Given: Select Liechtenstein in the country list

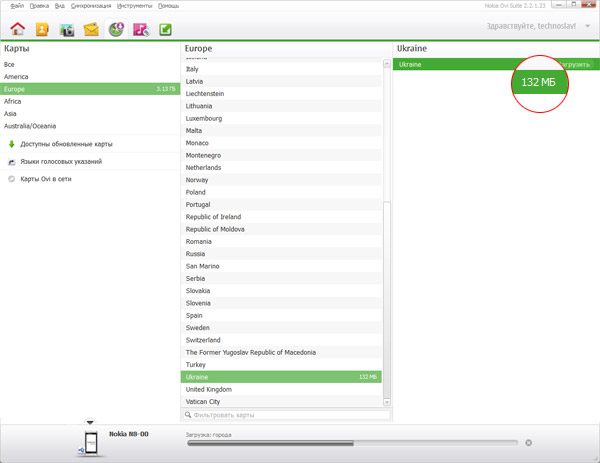Looking at the screenshot, I should (281, 93).
